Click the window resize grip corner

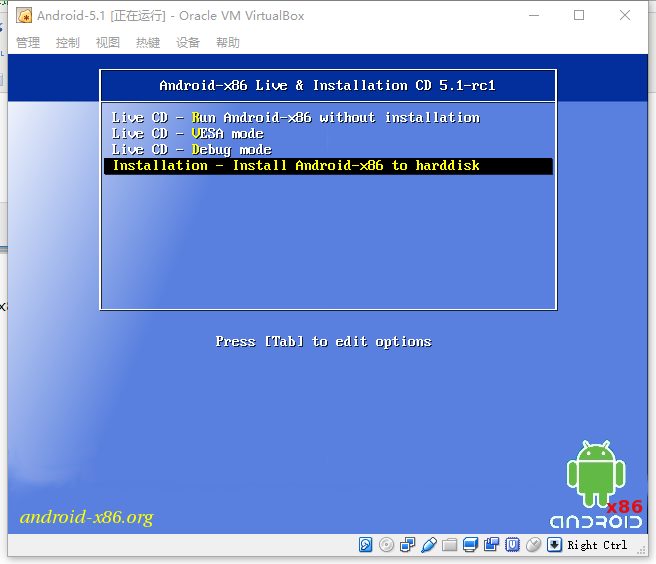click(x=642, y=550)
